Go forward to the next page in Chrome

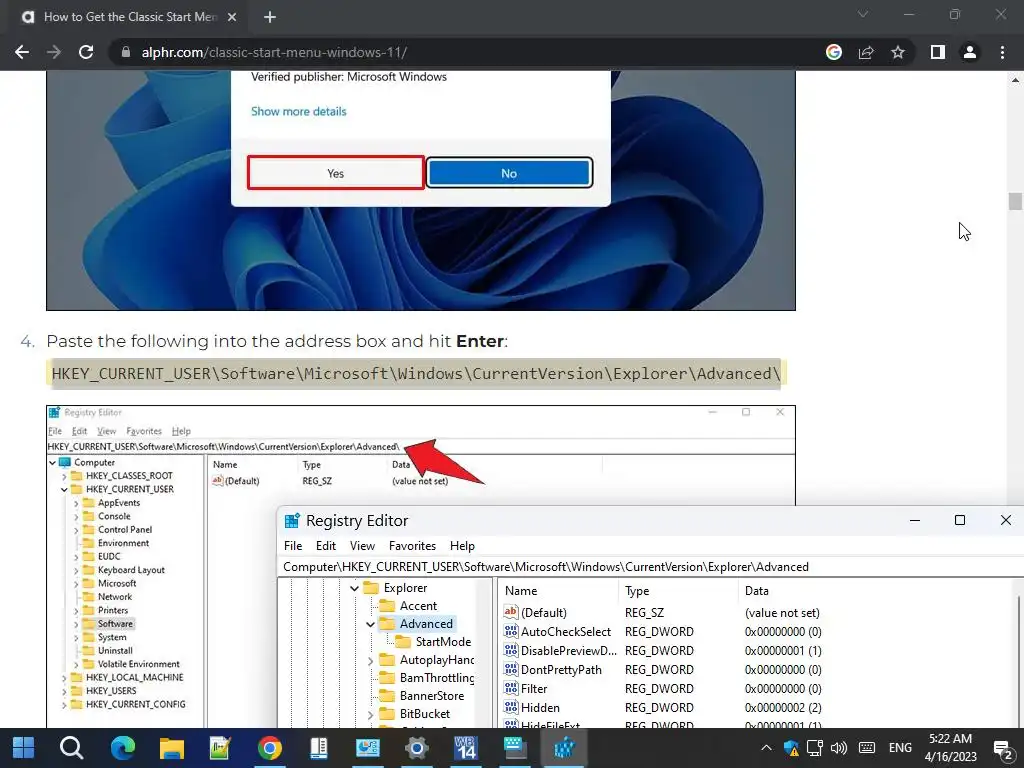click(54, 52)
